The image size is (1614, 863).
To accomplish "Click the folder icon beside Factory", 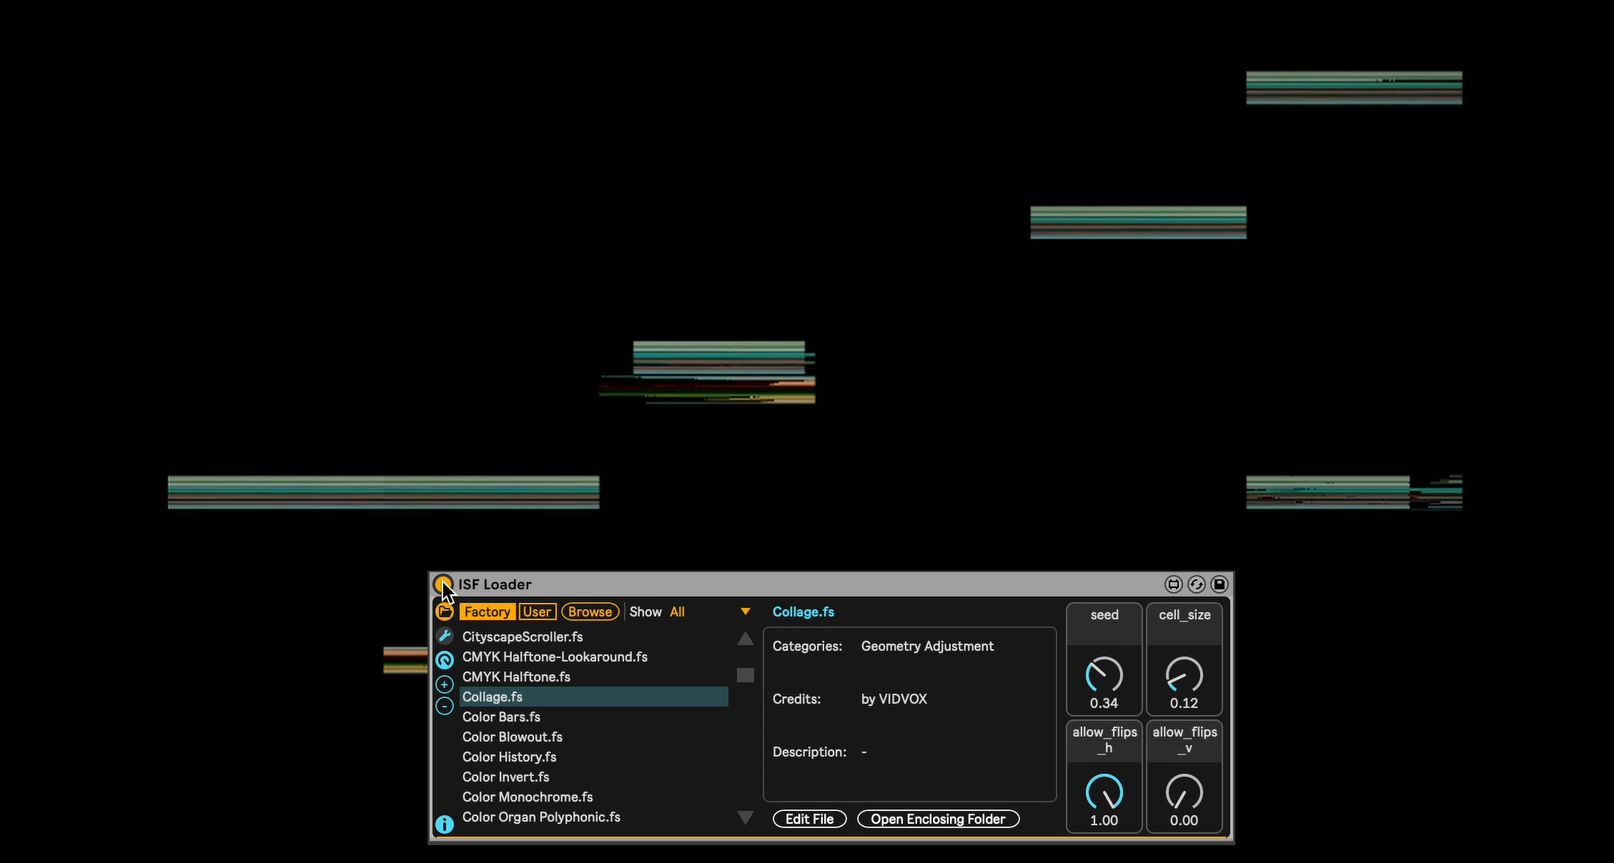I will (445, 612).
